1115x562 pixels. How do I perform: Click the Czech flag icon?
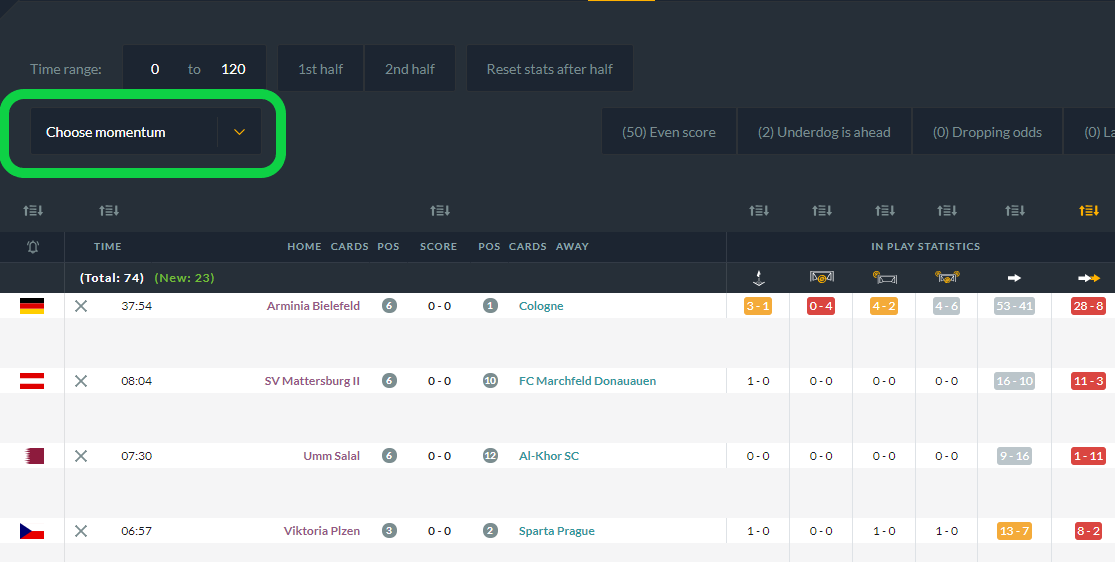click(x=32, y=531)
